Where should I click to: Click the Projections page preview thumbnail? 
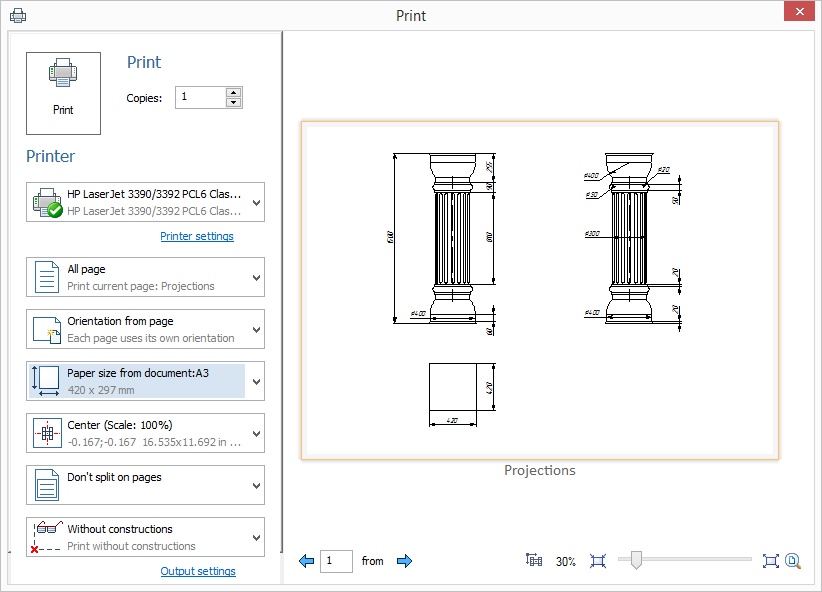[540, 290]
